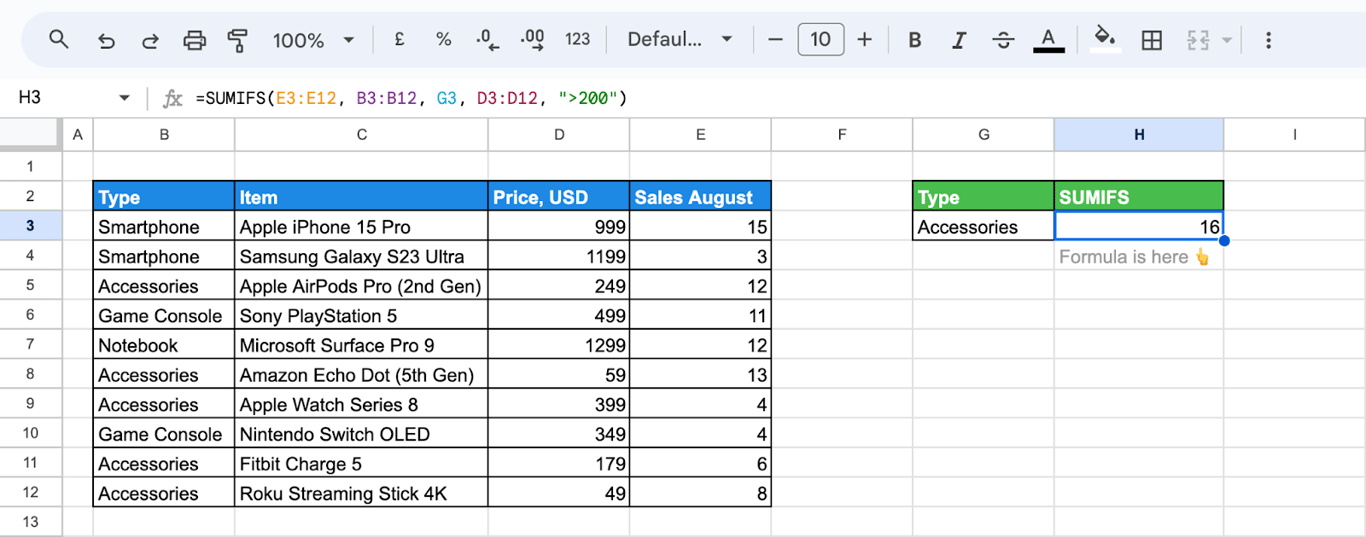This screenshot has height=537, width=1366.
Task: Select the Sony PlayStation 5 cell
Action: click(362, 316)
